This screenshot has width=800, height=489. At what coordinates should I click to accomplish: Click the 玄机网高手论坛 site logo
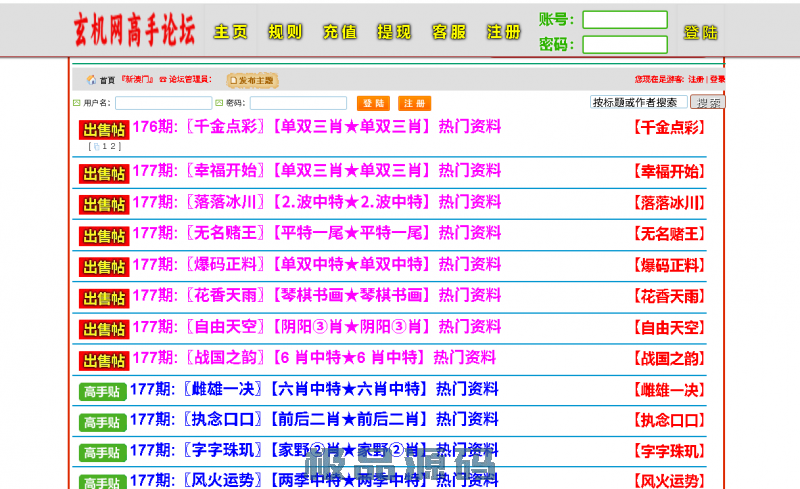pos(135,30)
